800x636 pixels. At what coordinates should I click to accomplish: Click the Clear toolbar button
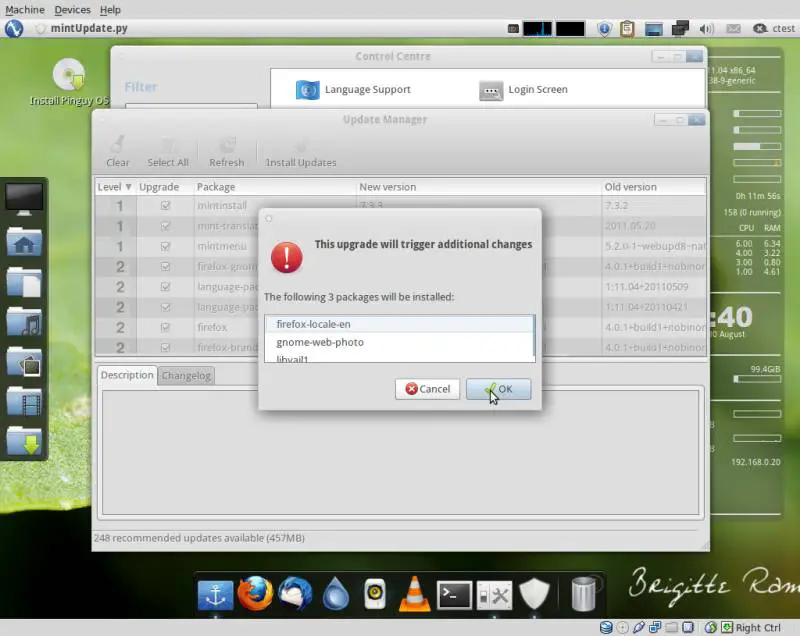117,151
